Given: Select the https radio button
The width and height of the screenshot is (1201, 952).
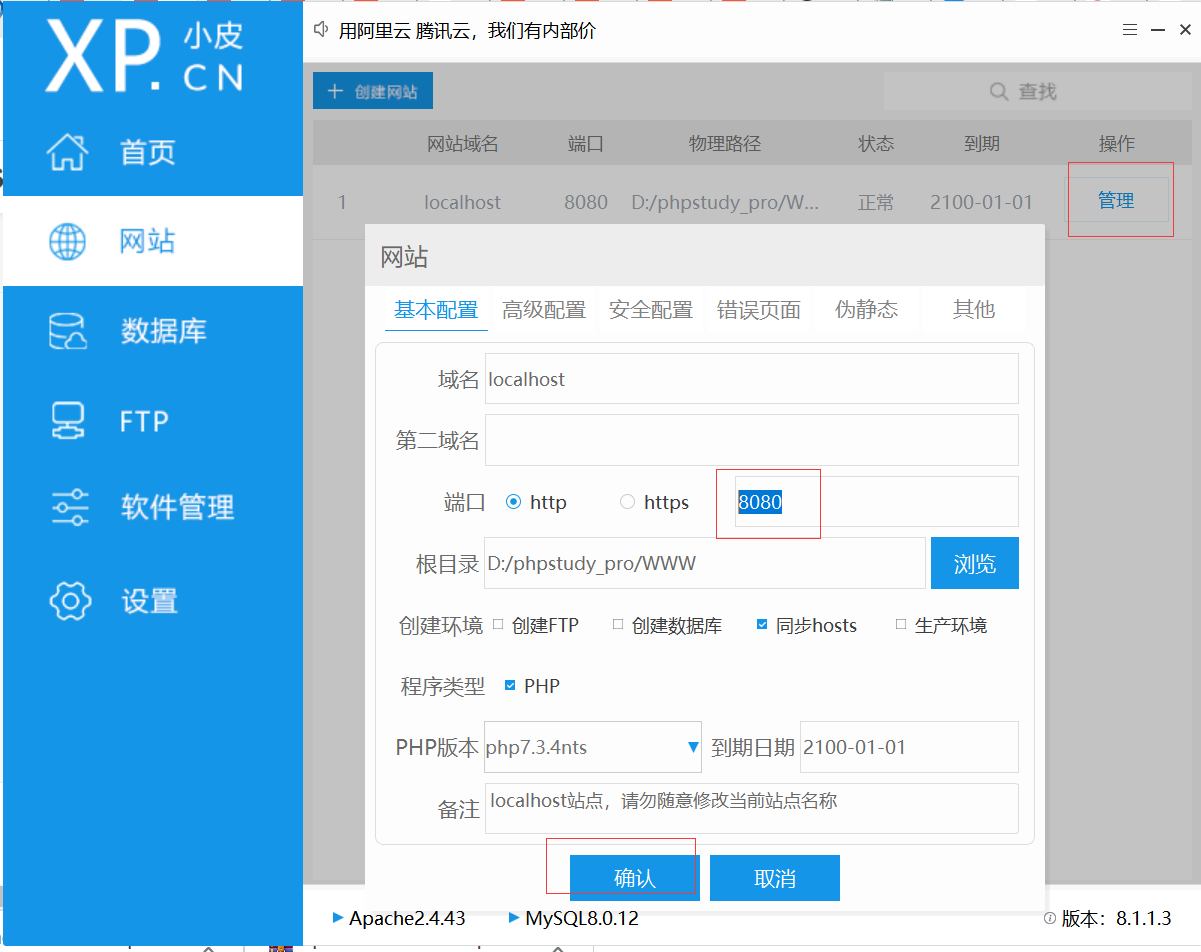Looking at the screenshot, I should click(627, 502).
